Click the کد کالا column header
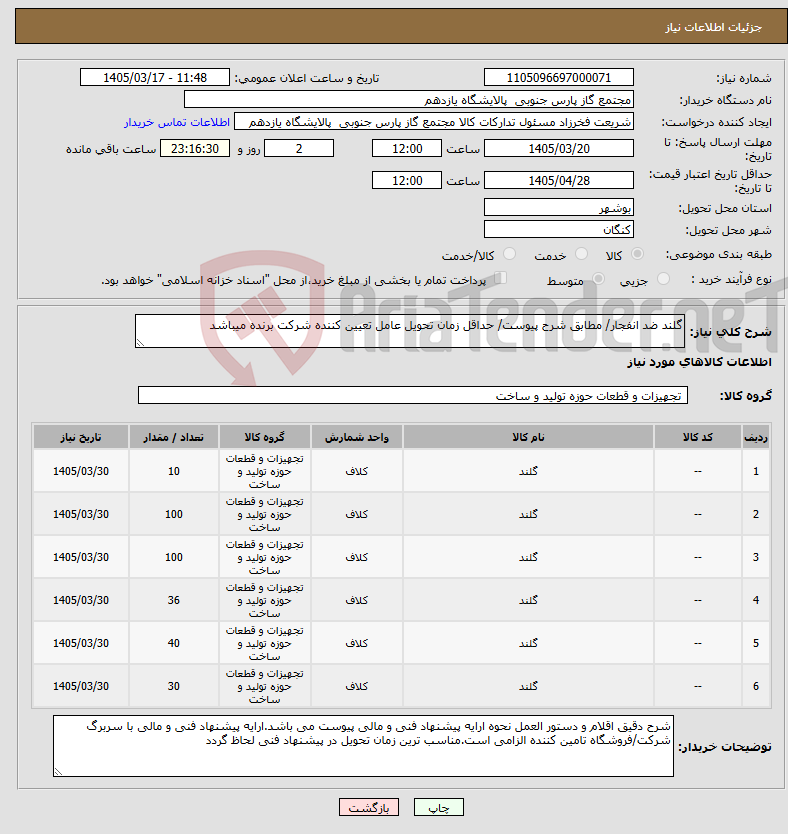Image resolution: width=788 pixels, height=834 pixels. click(x=698, y=437)
